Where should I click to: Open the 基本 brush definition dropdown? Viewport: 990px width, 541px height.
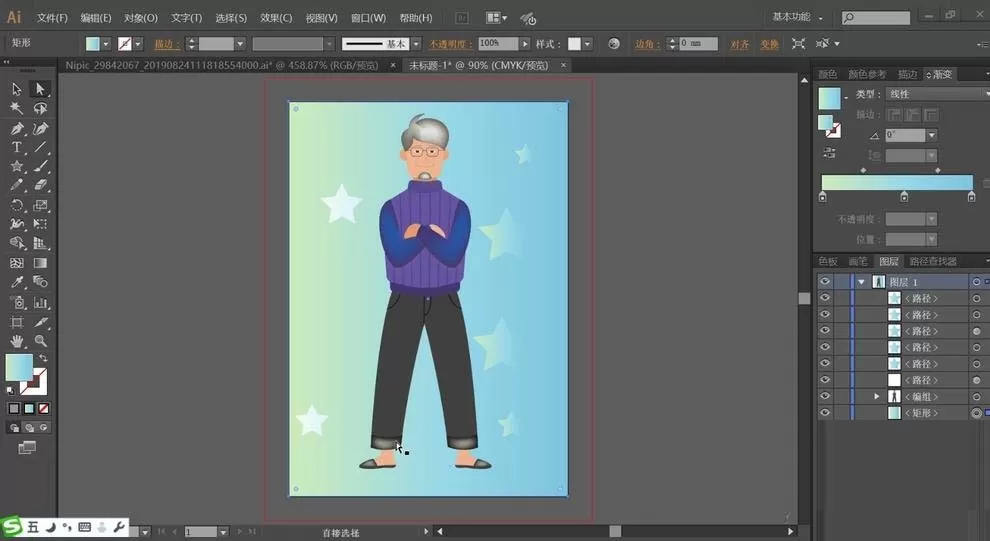[x=416, y=44]
